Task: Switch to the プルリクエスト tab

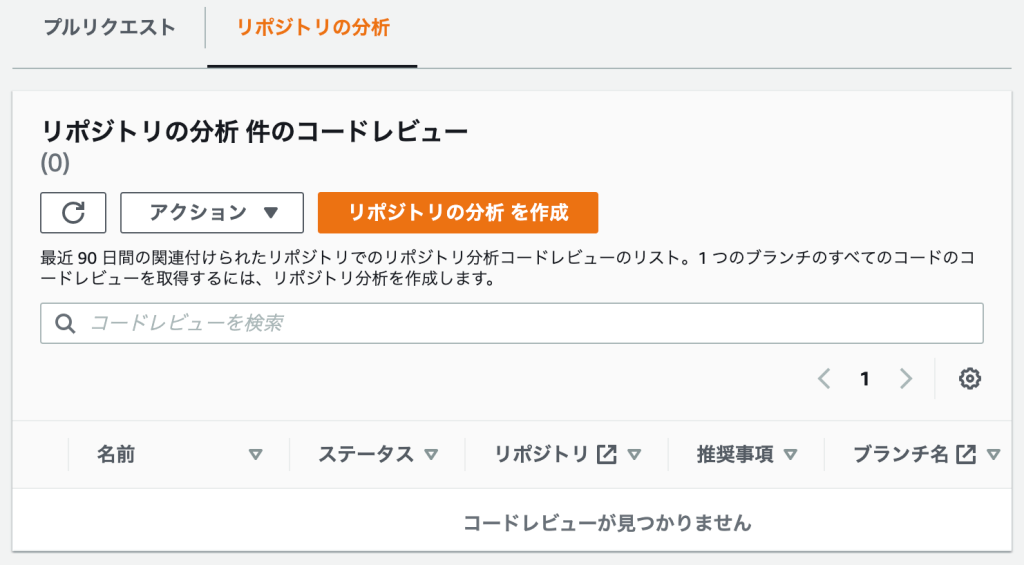Action: pyautogui.click(x=109, y=27)
